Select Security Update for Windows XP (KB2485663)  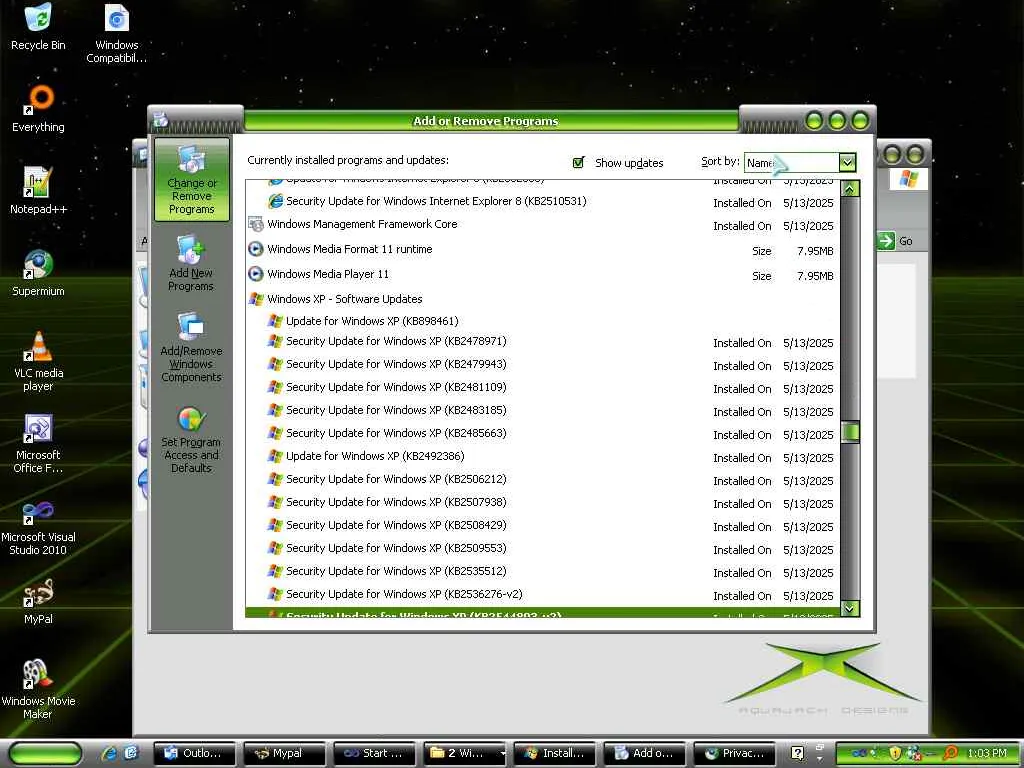coord(396,433)
